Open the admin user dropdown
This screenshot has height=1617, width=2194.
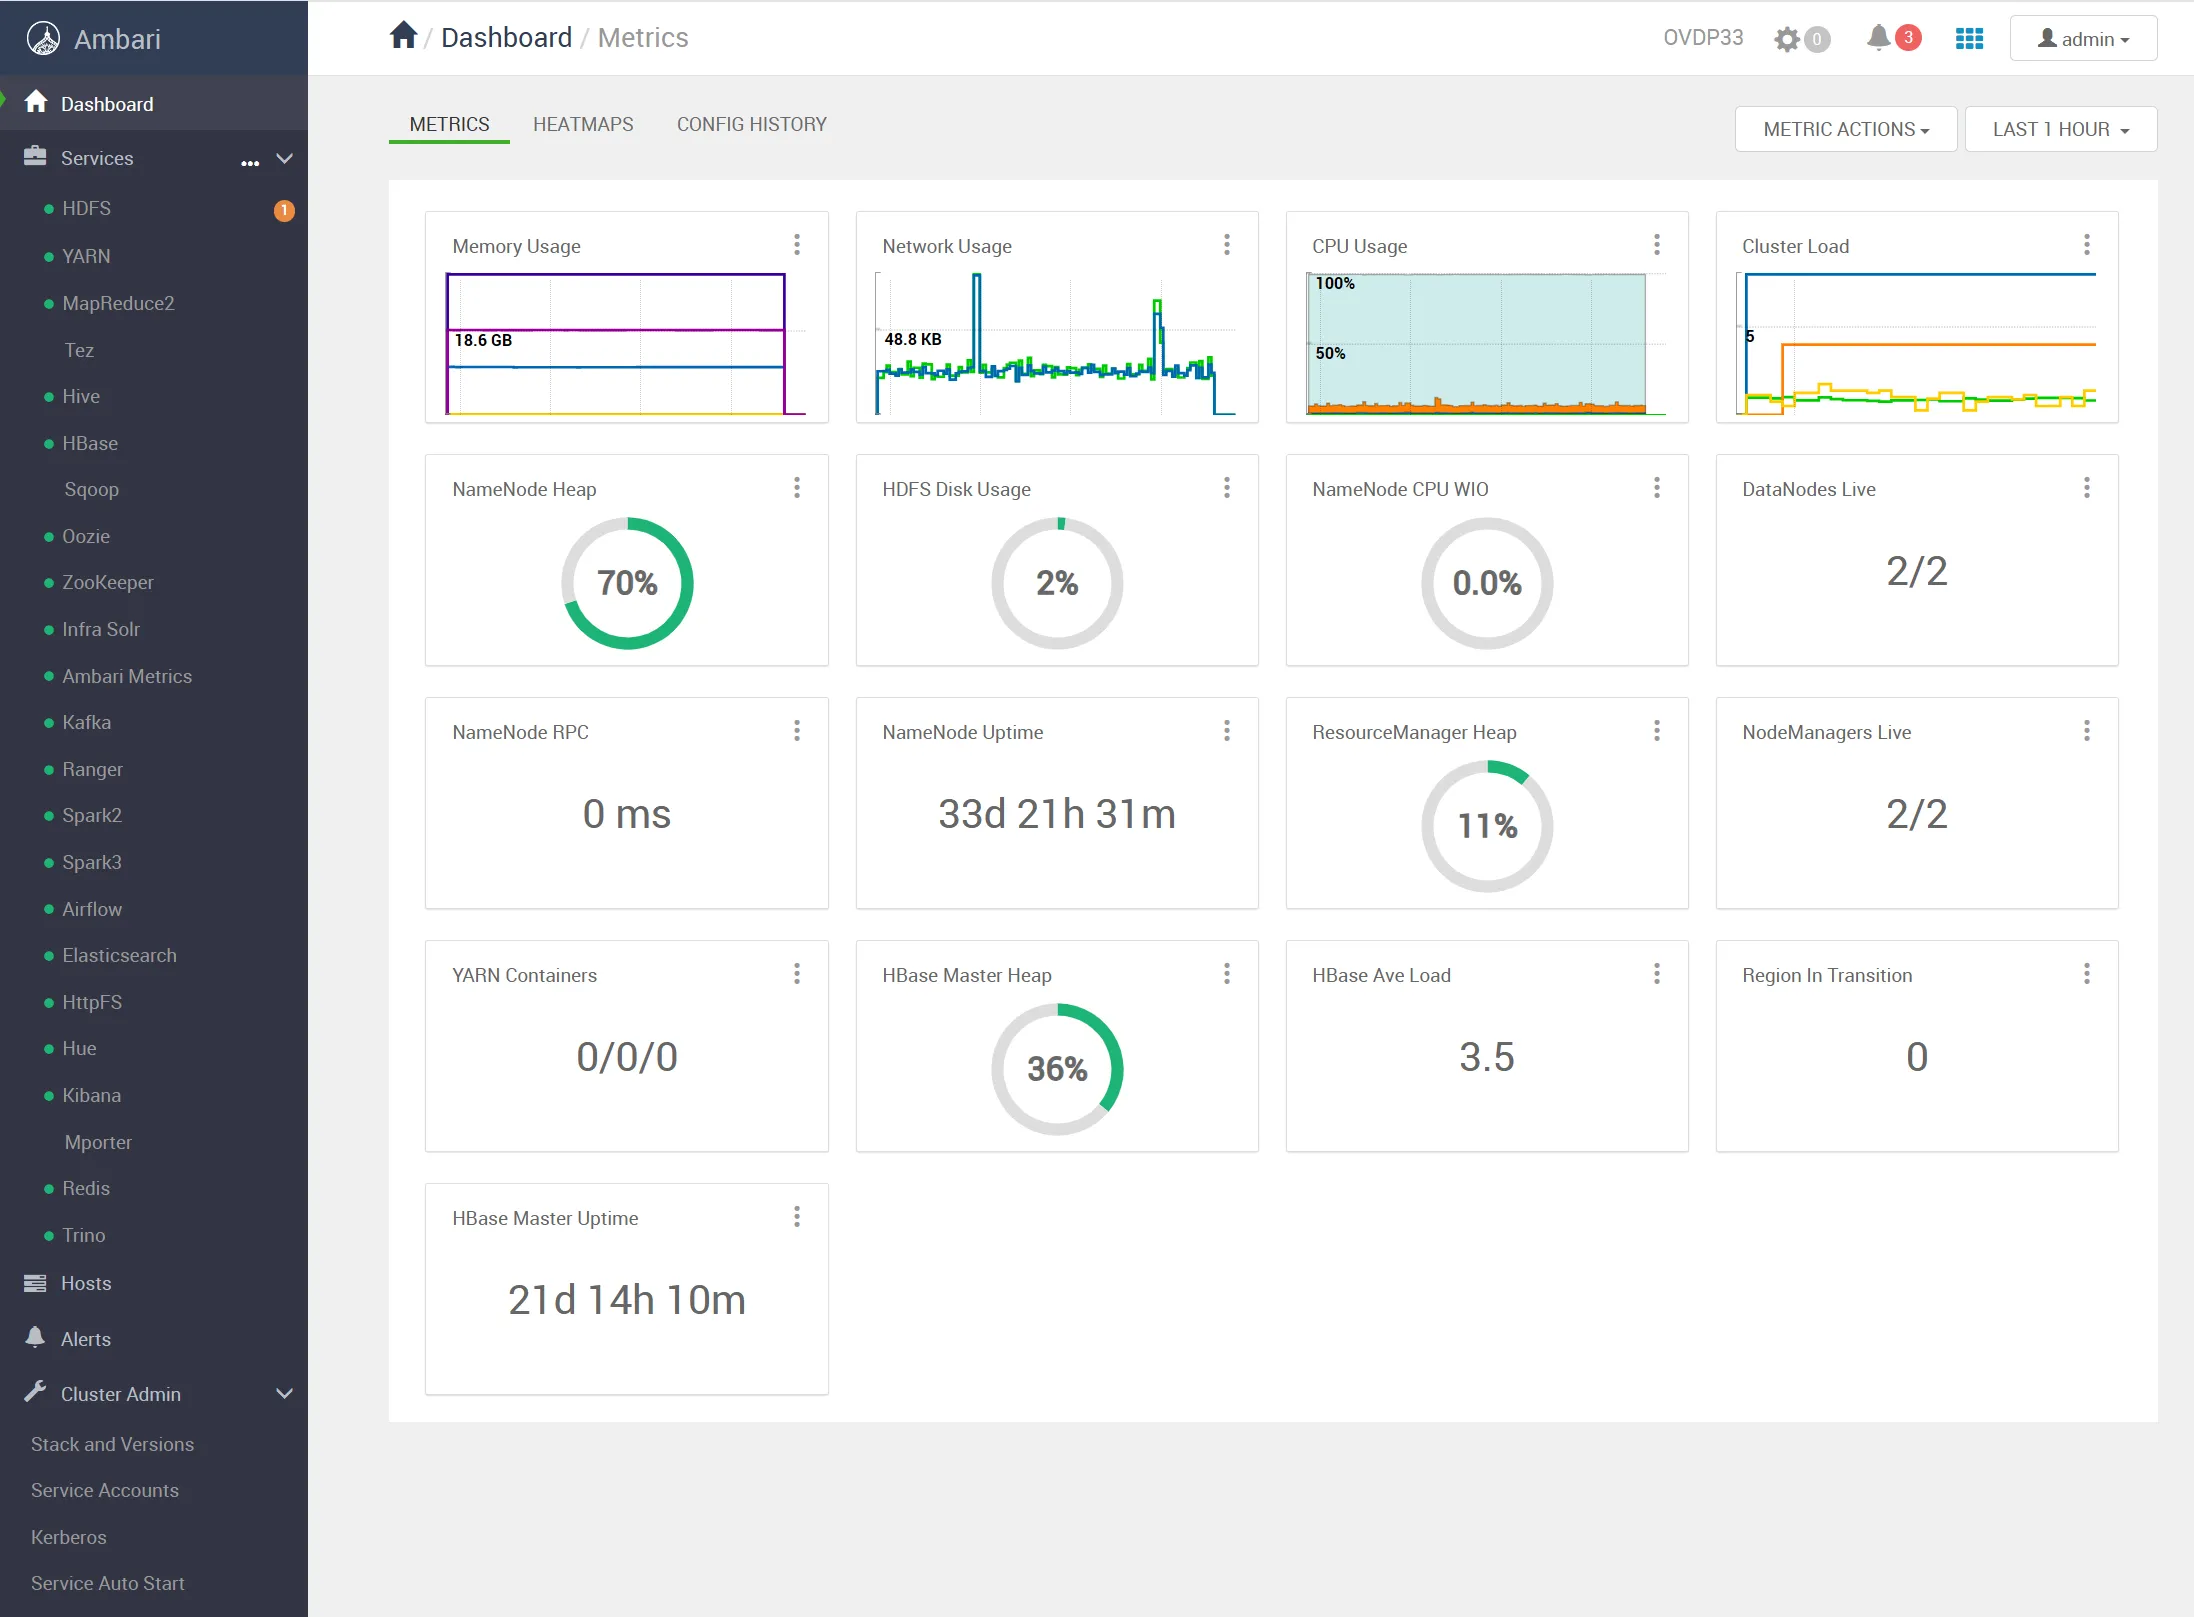[x=2083, y=39]
